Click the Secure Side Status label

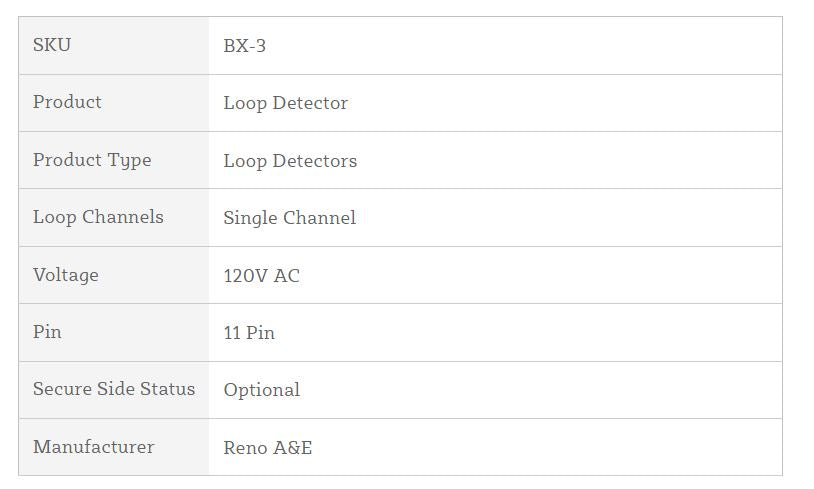[114, 389]
